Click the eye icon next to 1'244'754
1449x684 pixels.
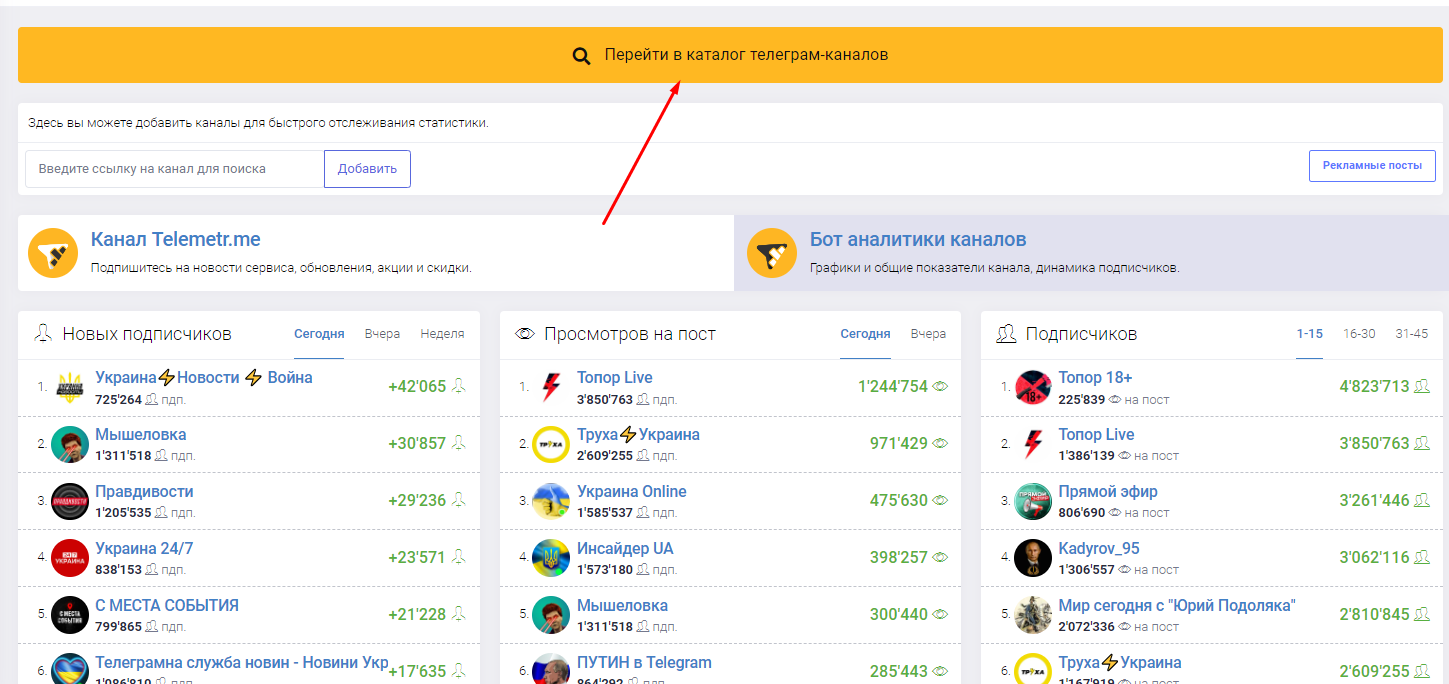pos(940,386)
